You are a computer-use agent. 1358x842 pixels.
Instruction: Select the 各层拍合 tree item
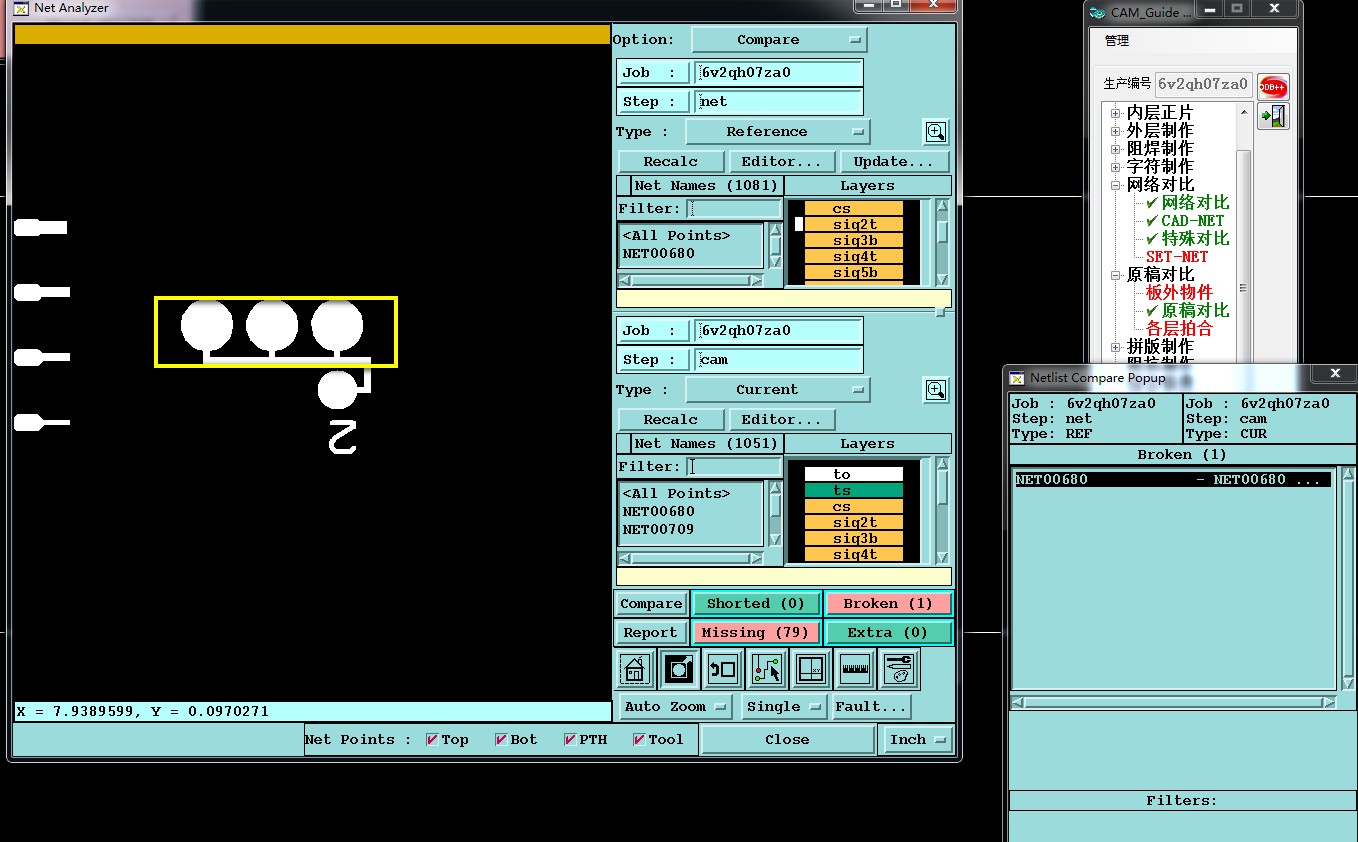tap(1179, 329)
